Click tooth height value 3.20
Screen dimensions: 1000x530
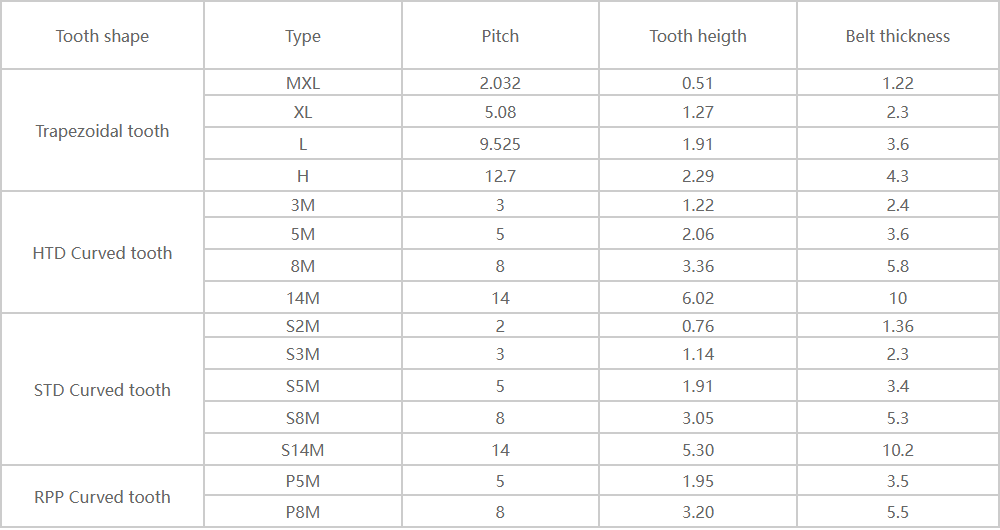pyautogui.click(x=698, y=512)
